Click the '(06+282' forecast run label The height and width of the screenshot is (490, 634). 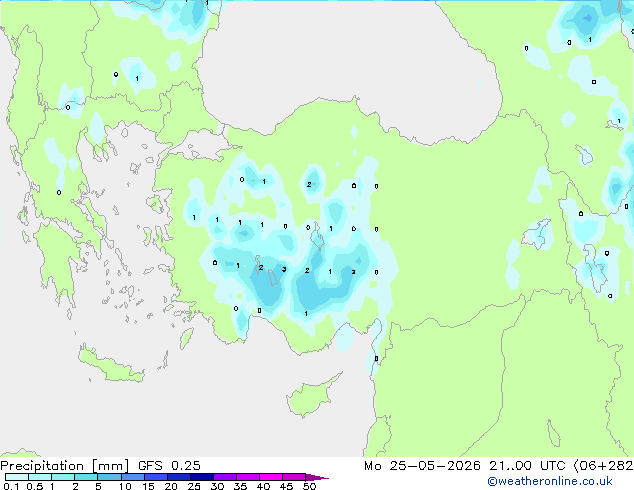603,466
